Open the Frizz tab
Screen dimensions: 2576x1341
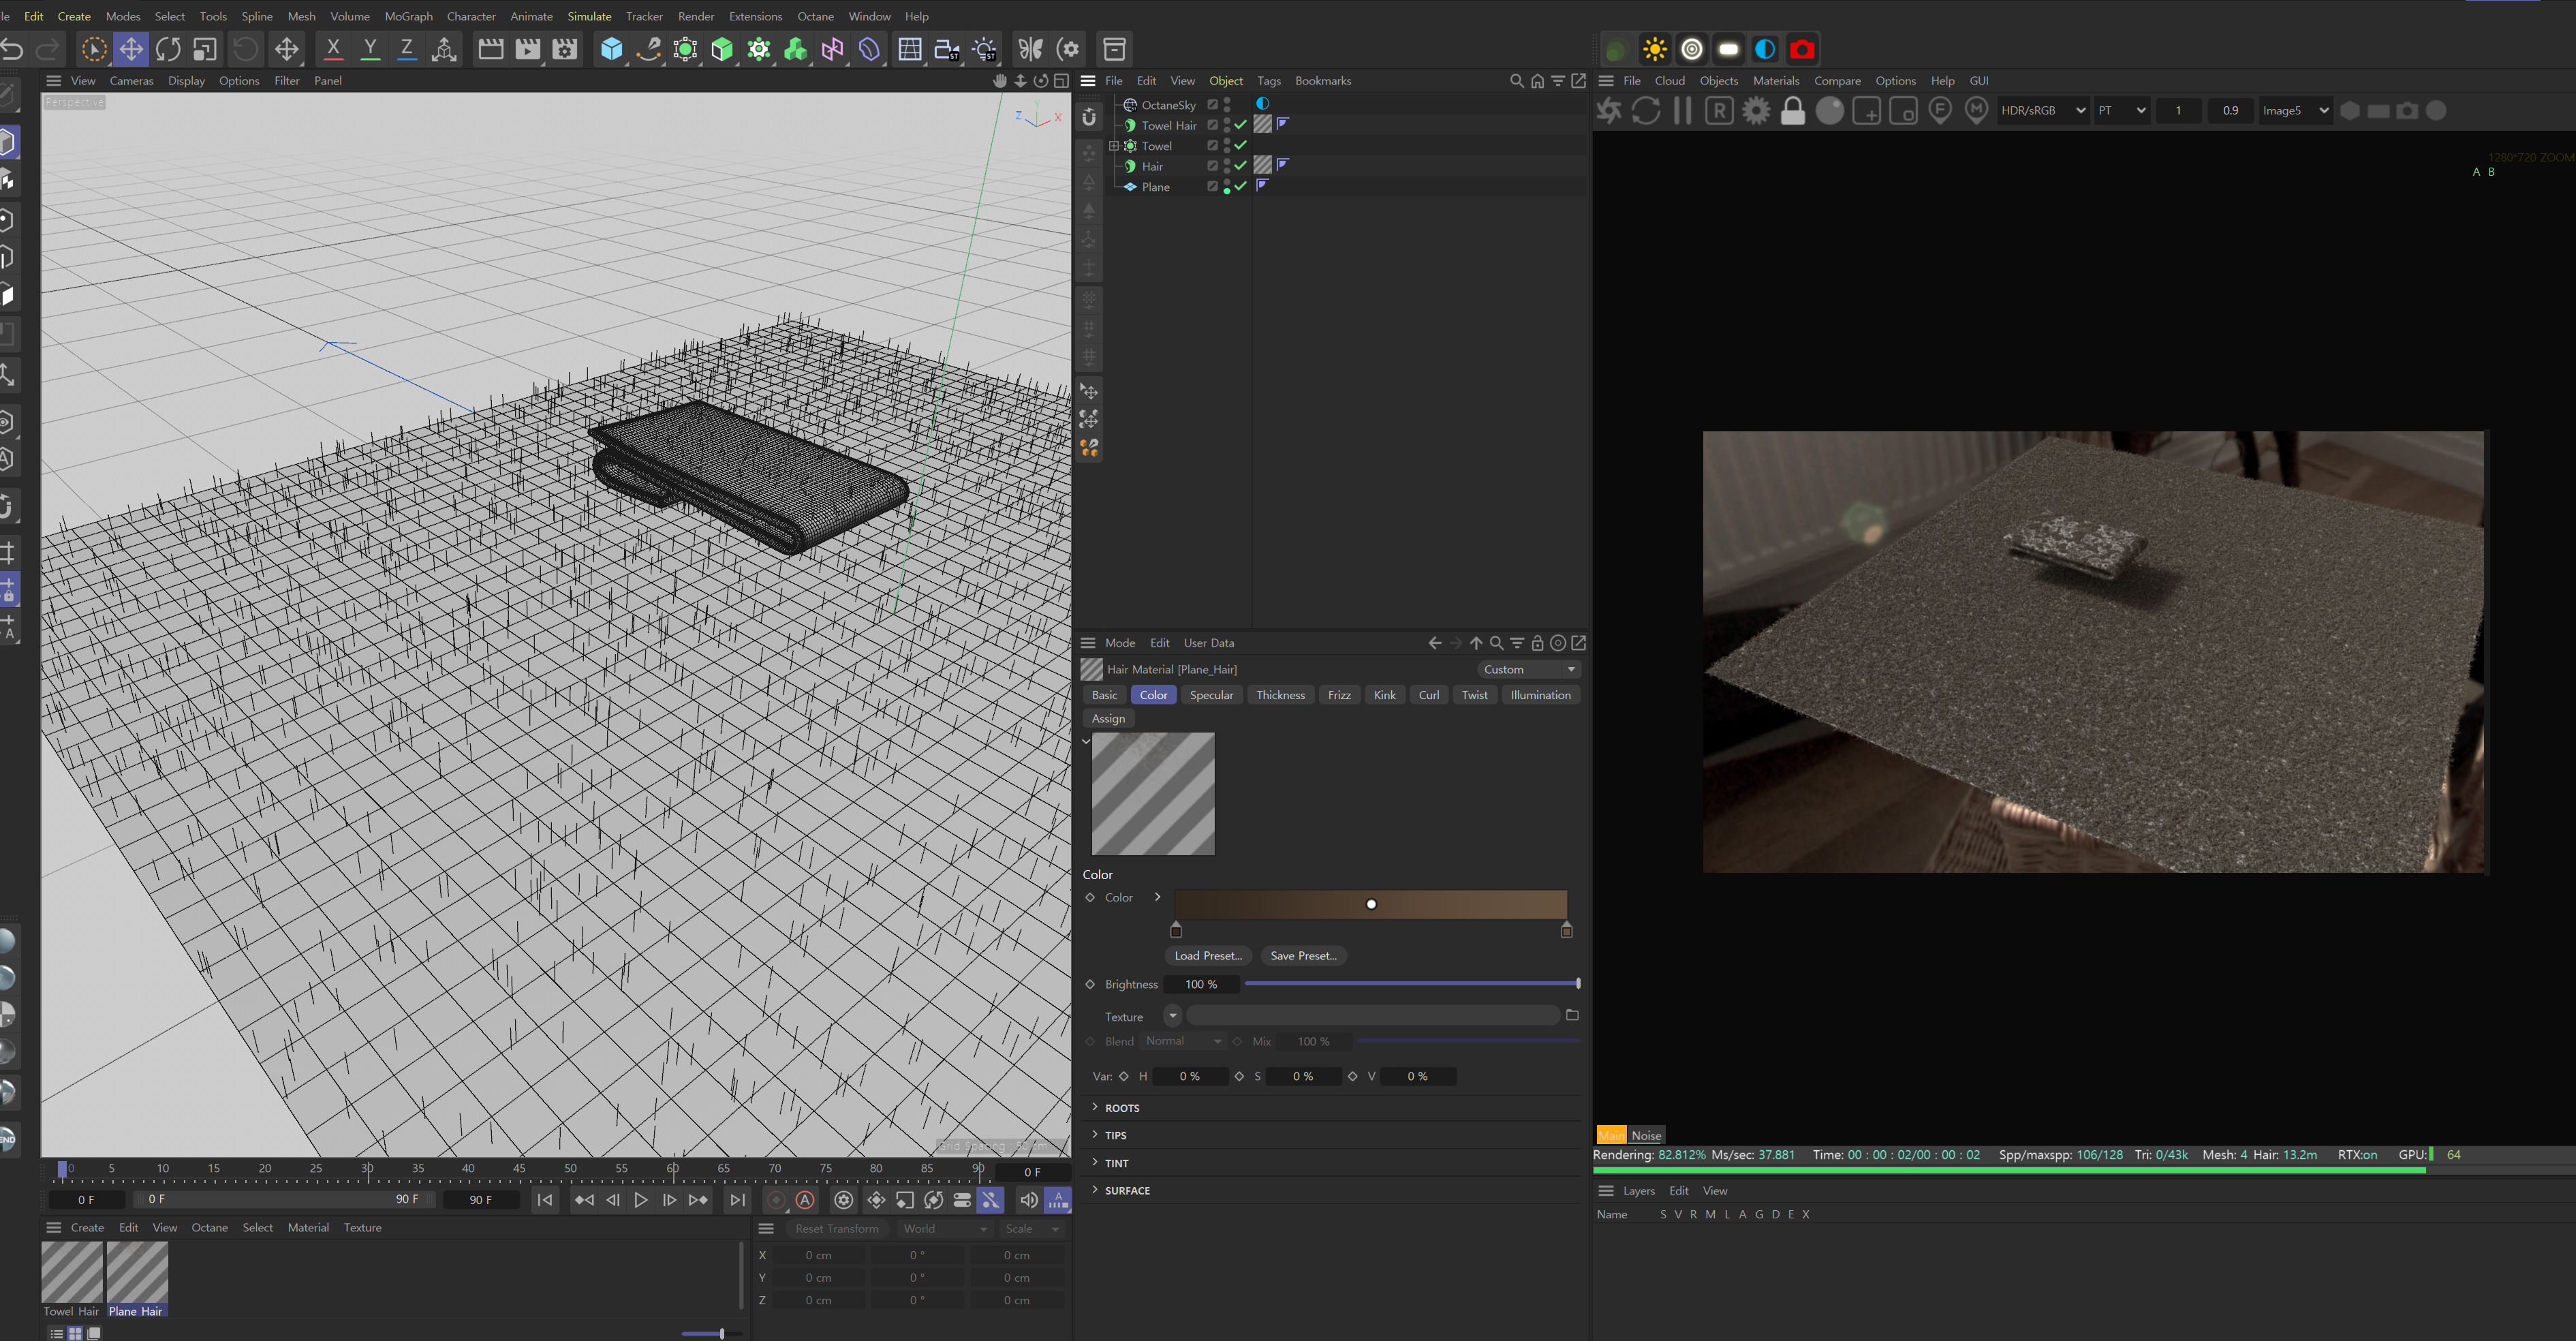pos(1339,695)
